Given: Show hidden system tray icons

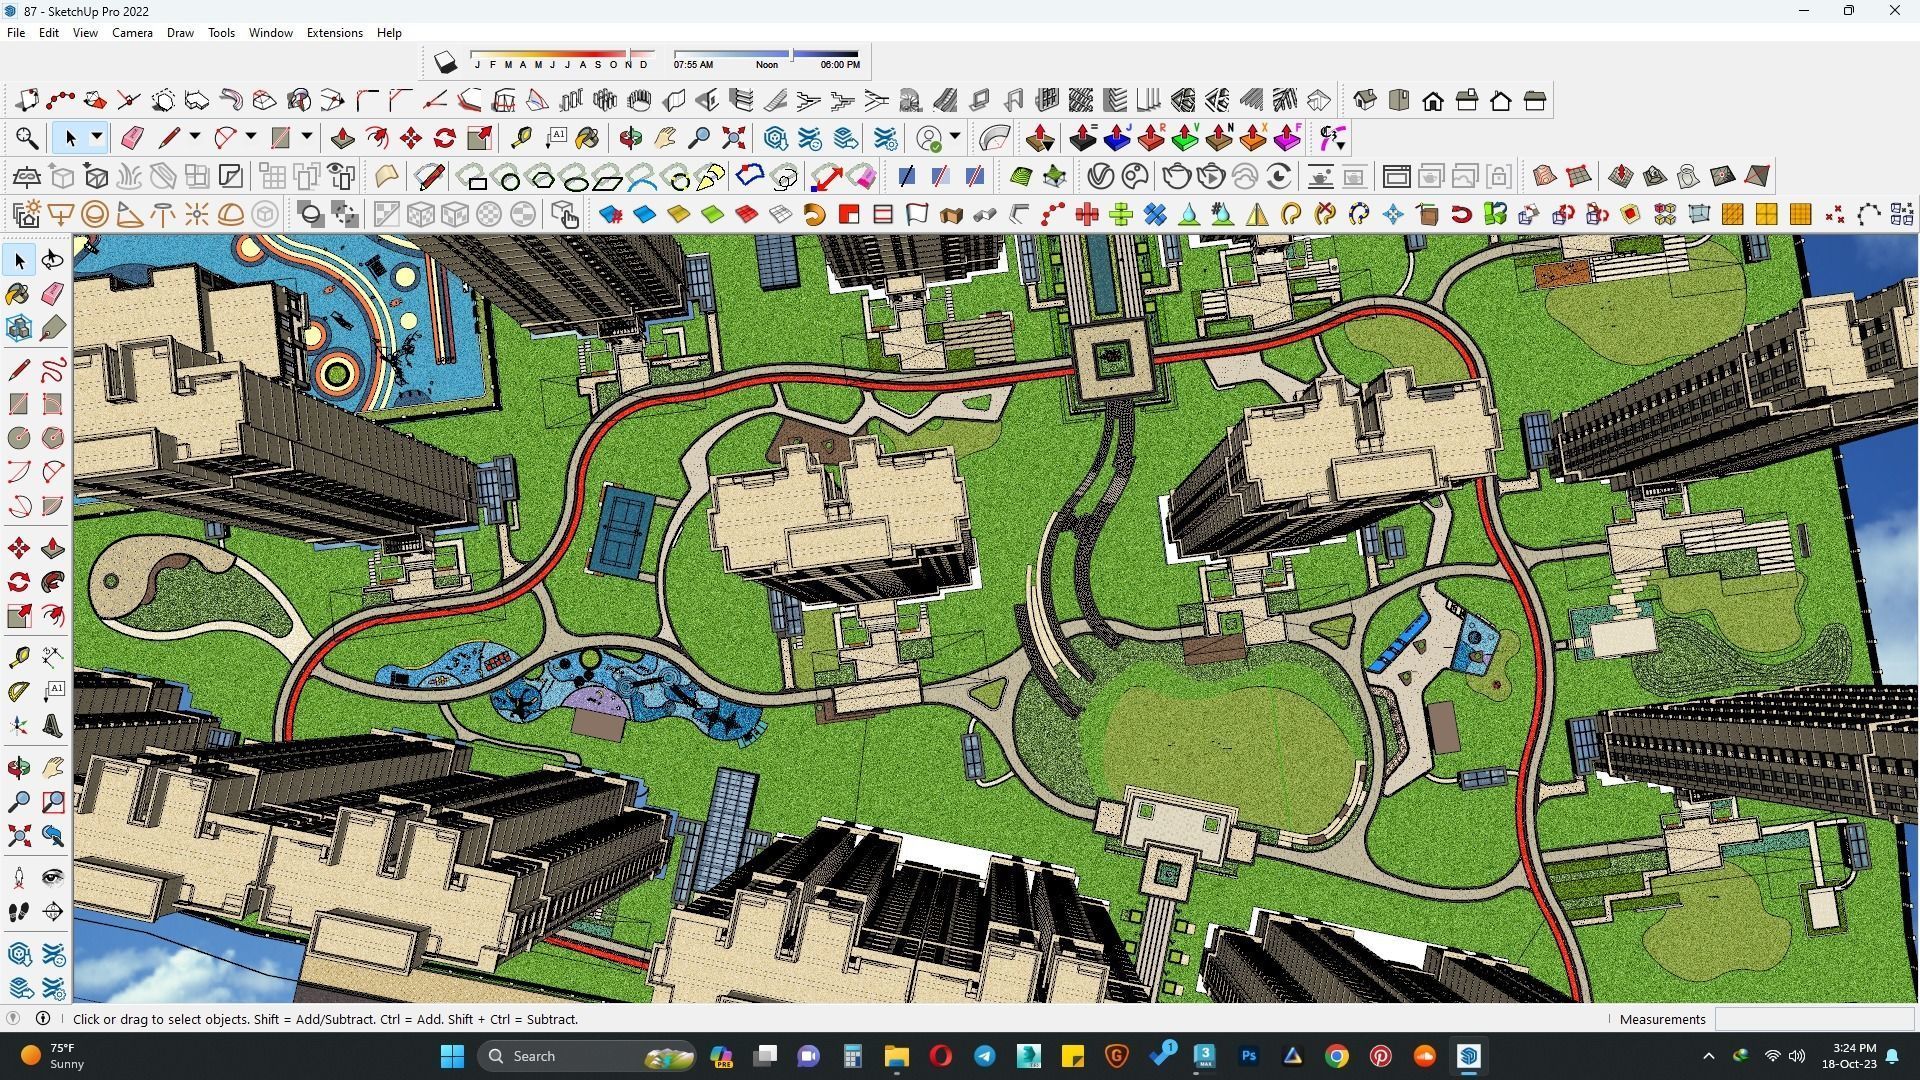Looking at the screenshot, I should (x=1708, y=1056).
